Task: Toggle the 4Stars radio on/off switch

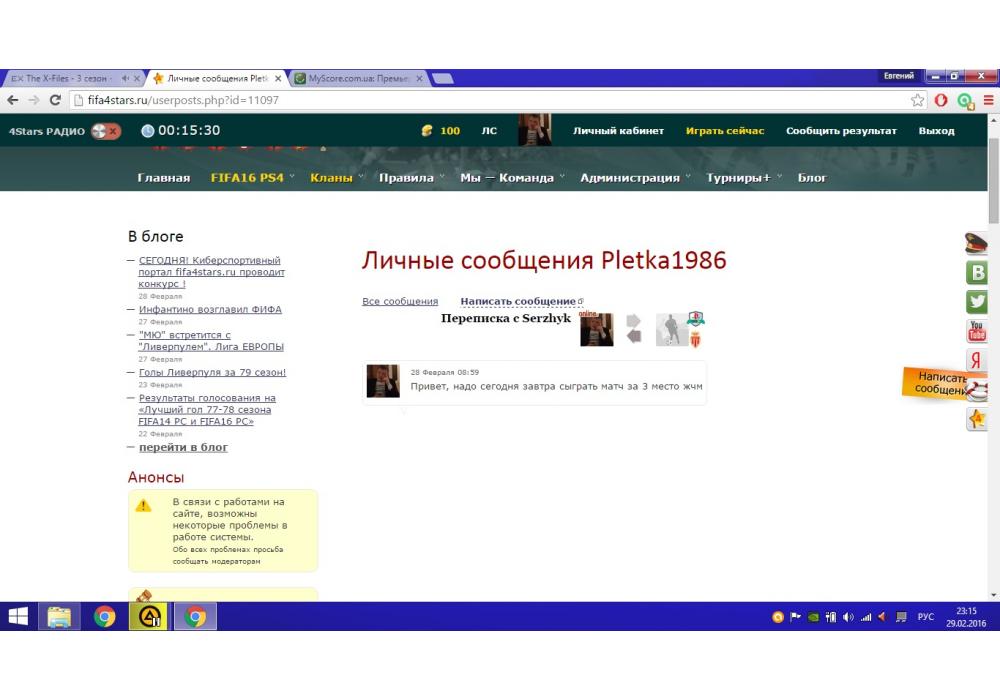Action: [105, 131]
